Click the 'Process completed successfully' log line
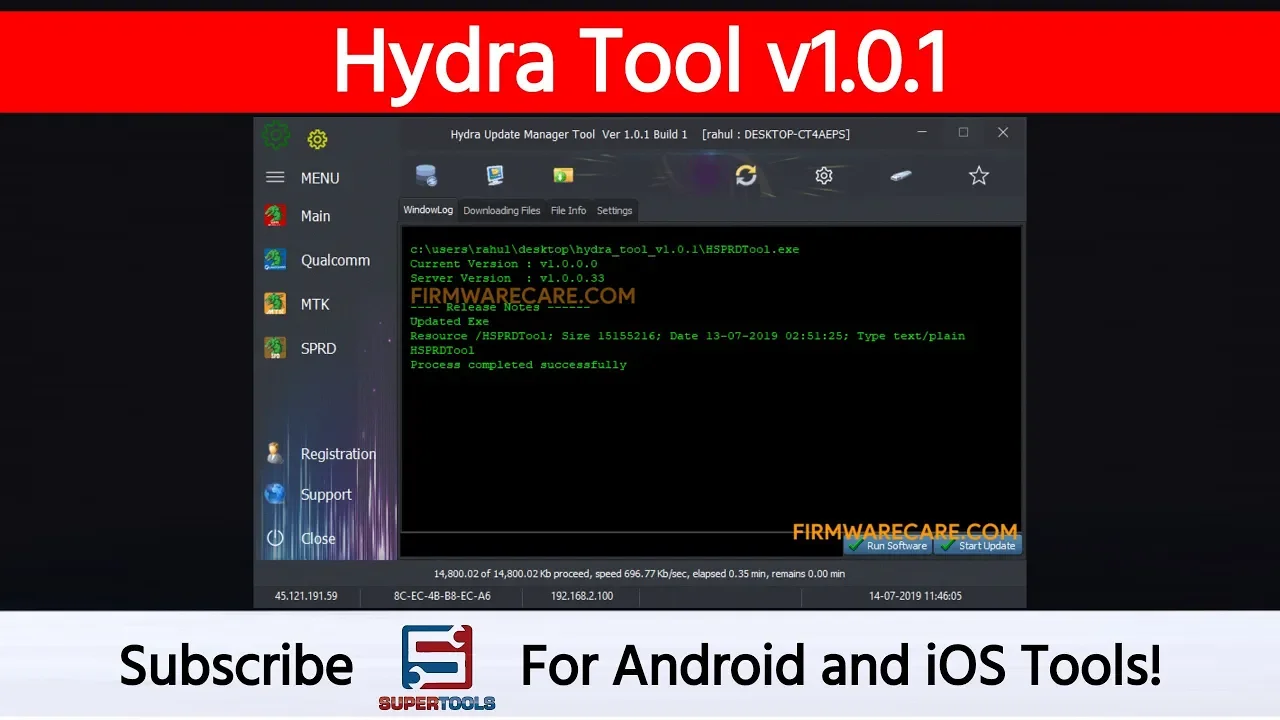Screen dimensions: 1280x720 click(x=518, y=365)
